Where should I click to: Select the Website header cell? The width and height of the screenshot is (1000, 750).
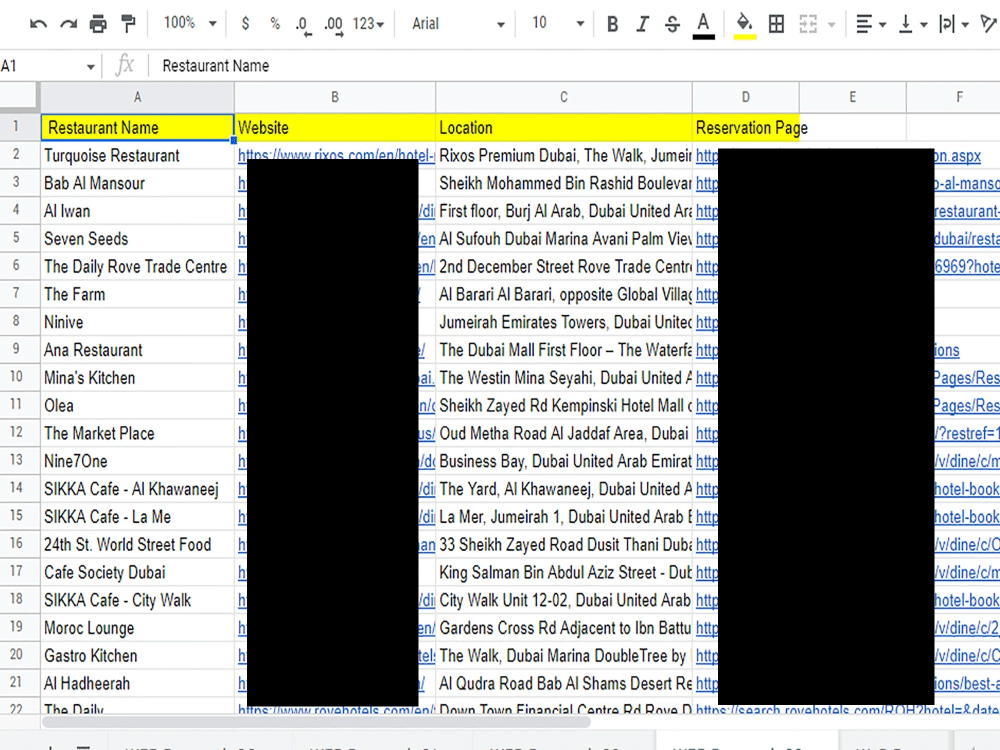tap(335, 128)
